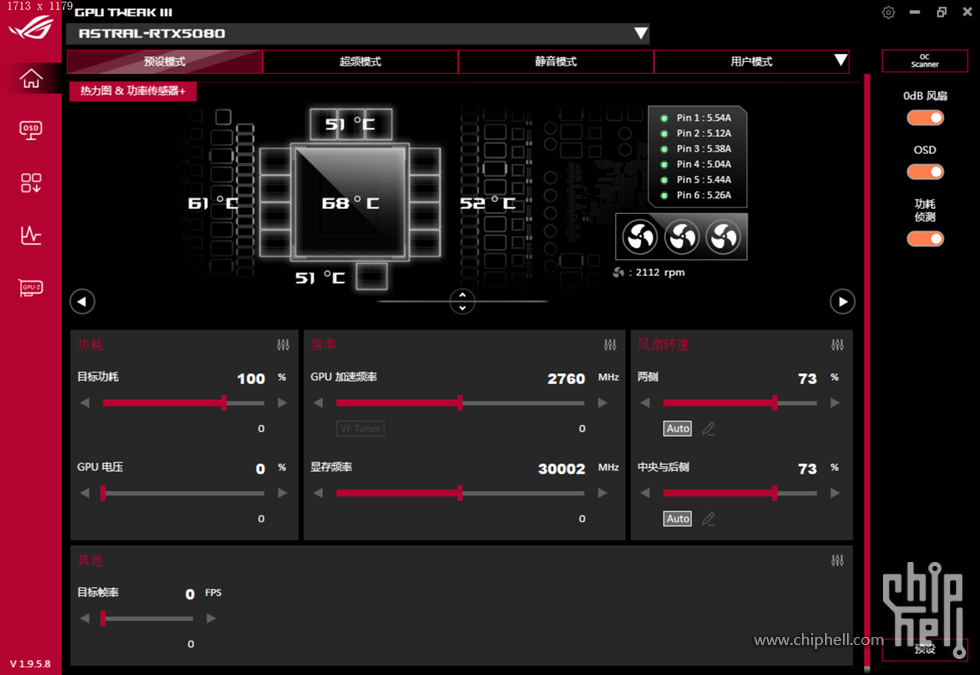Click the first fan icon
Viewport: 980px width, 675px height.
(x=639, y=238)
